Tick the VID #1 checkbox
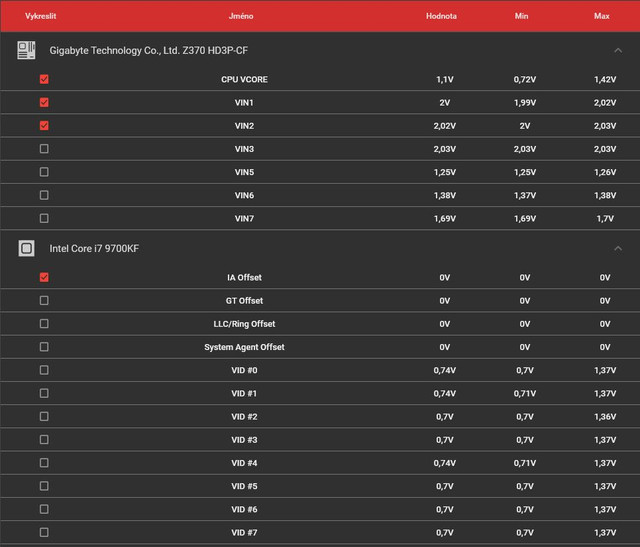This screenshot has width=640, height=547. (x=44, y=393)
